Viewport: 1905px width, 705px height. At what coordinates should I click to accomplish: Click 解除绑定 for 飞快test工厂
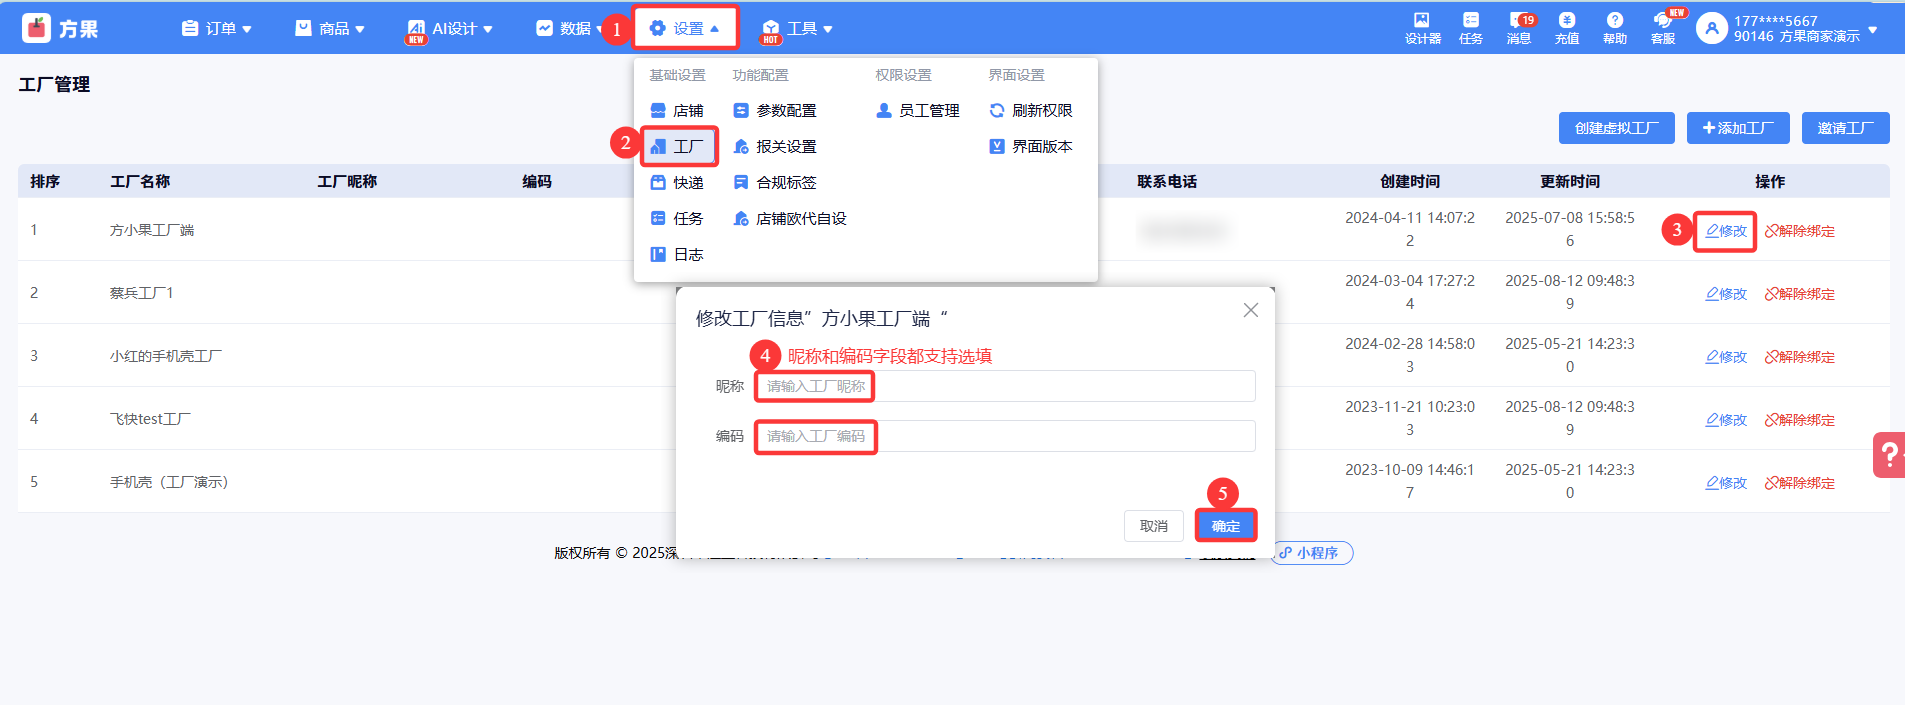(x=1800, y=420)
